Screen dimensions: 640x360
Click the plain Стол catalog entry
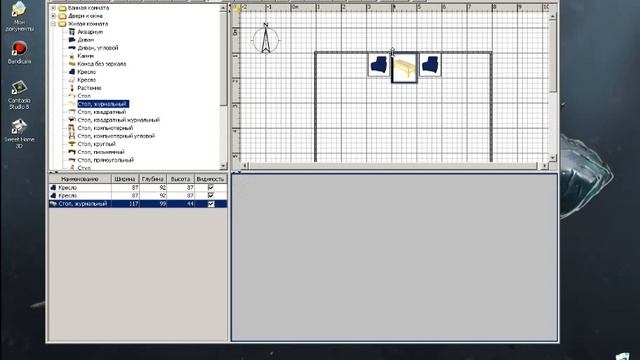coord(84,96)
